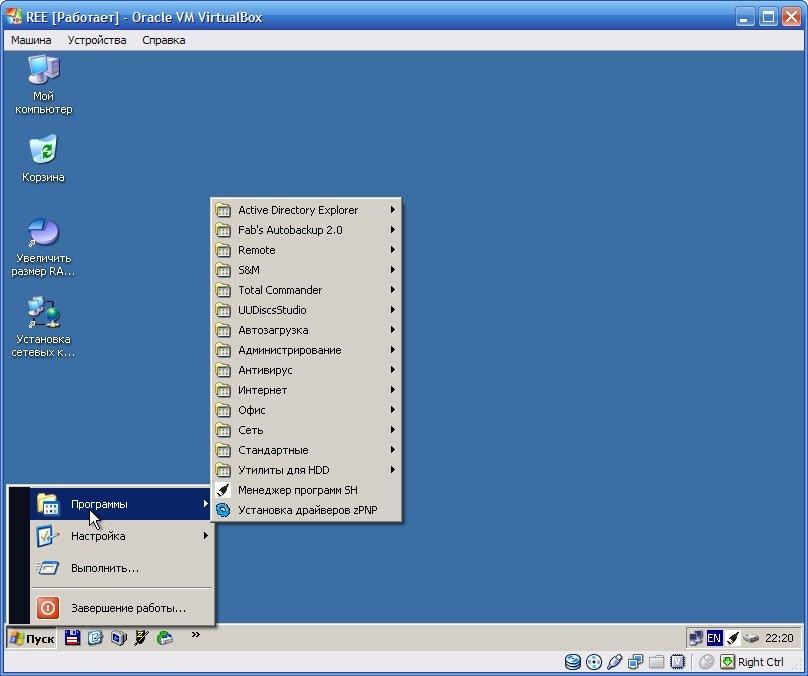Select the Корзина recycle bin icon
The image size is (808, 676).
[43, 159]
